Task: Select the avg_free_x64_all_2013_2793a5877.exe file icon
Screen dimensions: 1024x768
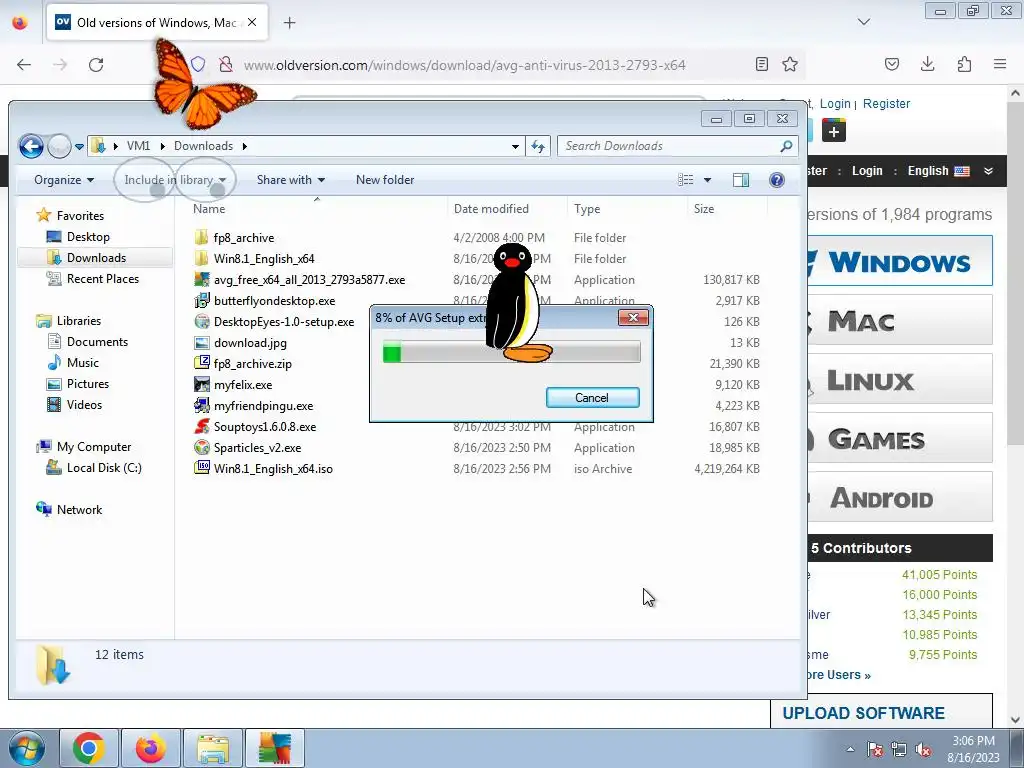Action: click(202, 280)
